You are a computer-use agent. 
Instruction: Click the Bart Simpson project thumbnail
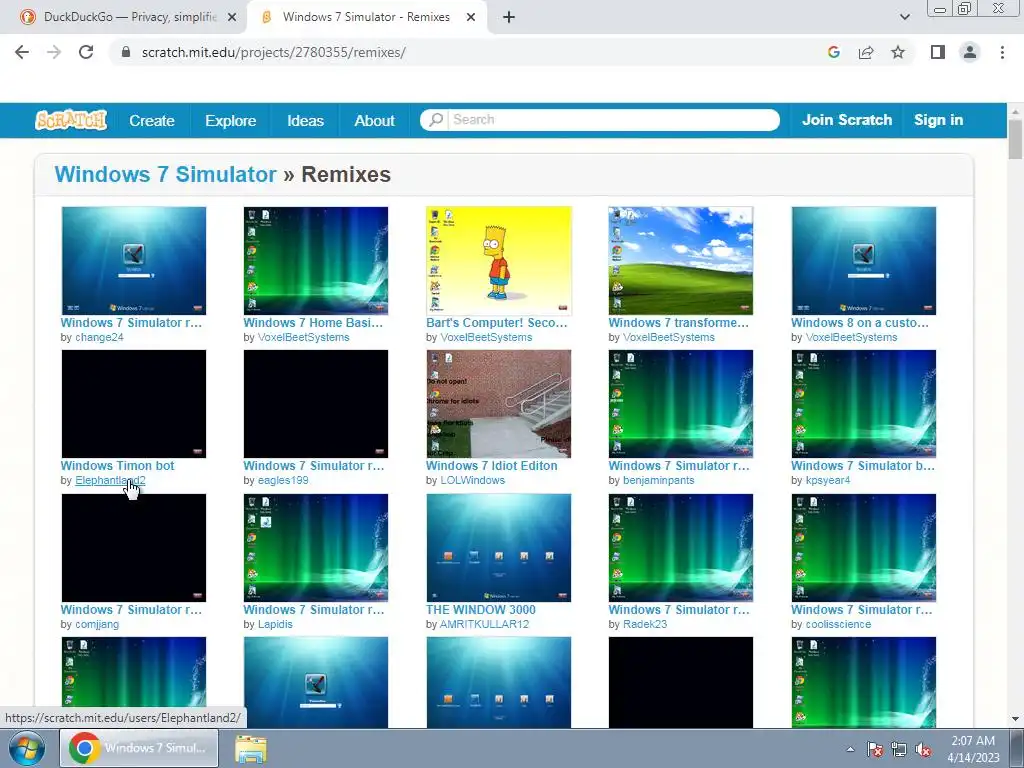tap(498, 261)
